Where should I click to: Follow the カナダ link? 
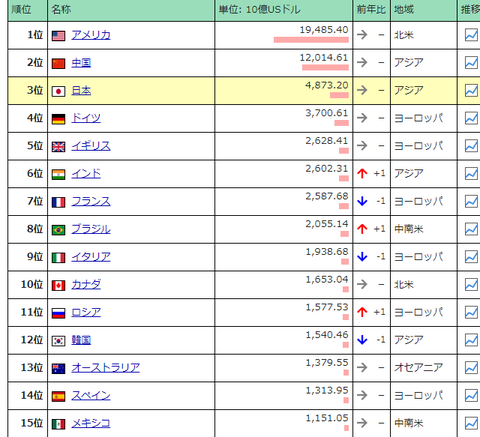[86, 284]
